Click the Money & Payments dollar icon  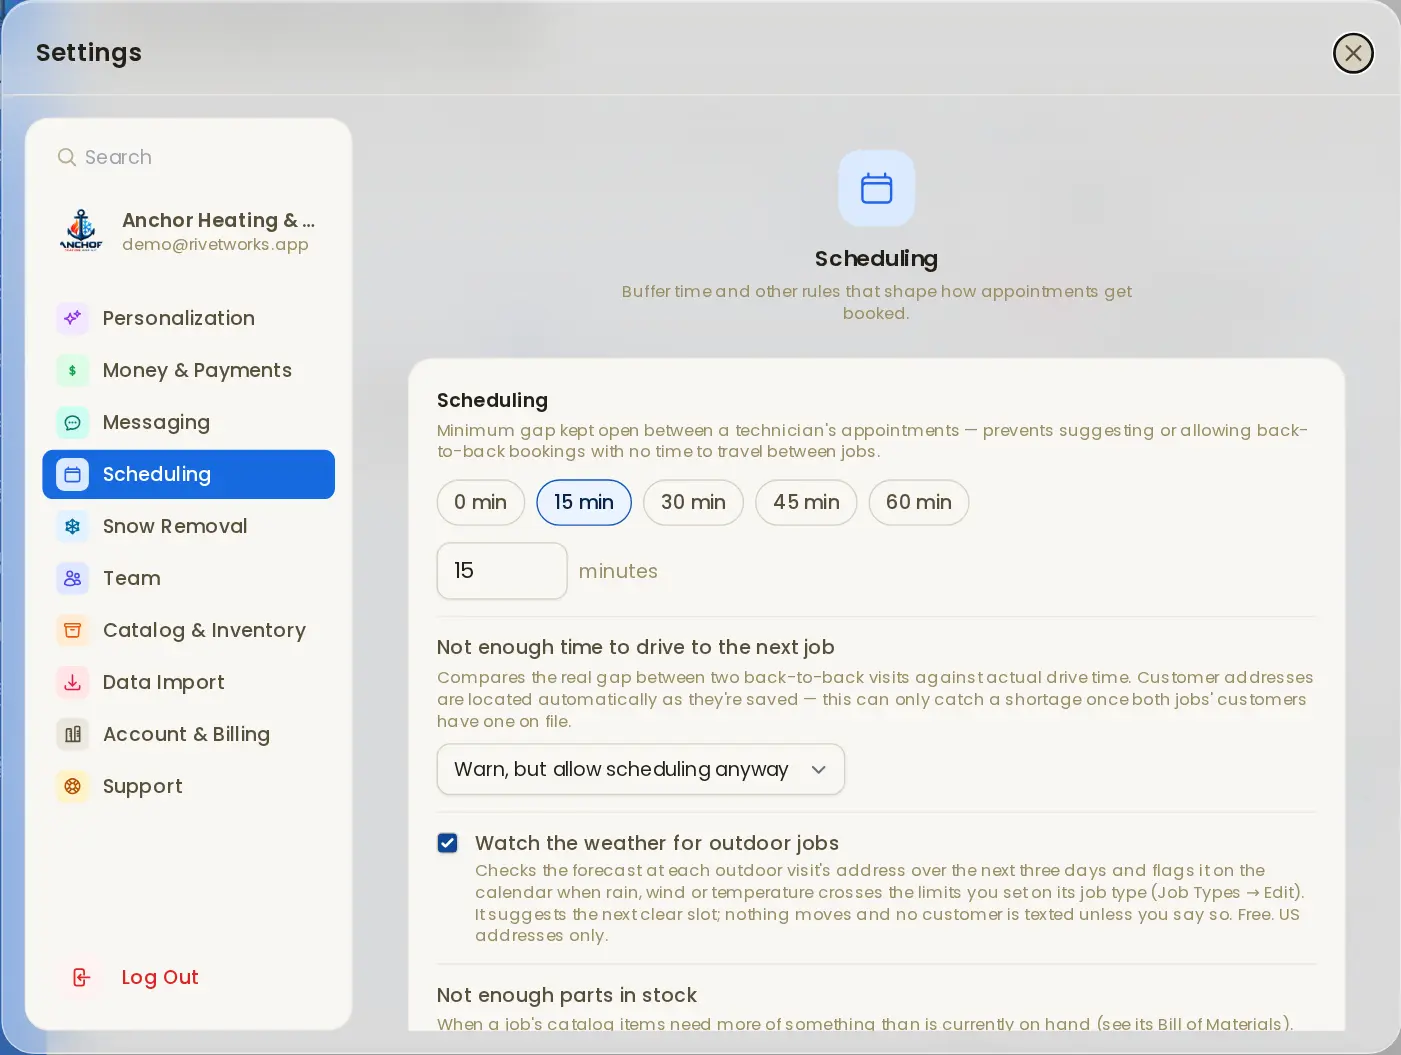coord(73,370)
